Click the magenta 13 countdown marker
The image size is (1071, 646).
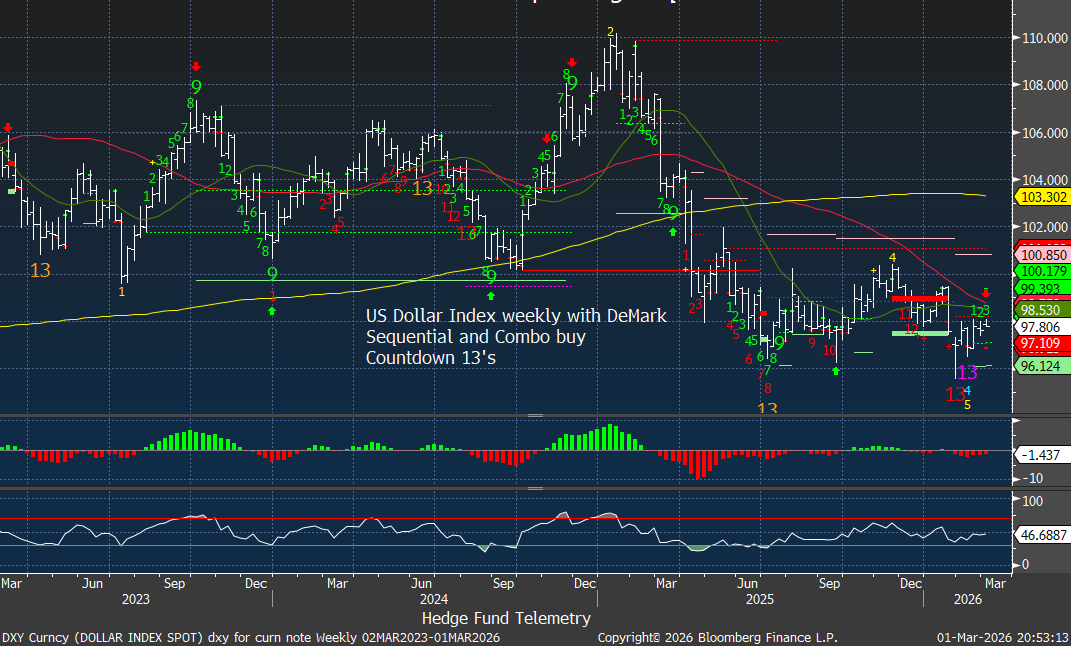tap(967, 373)
